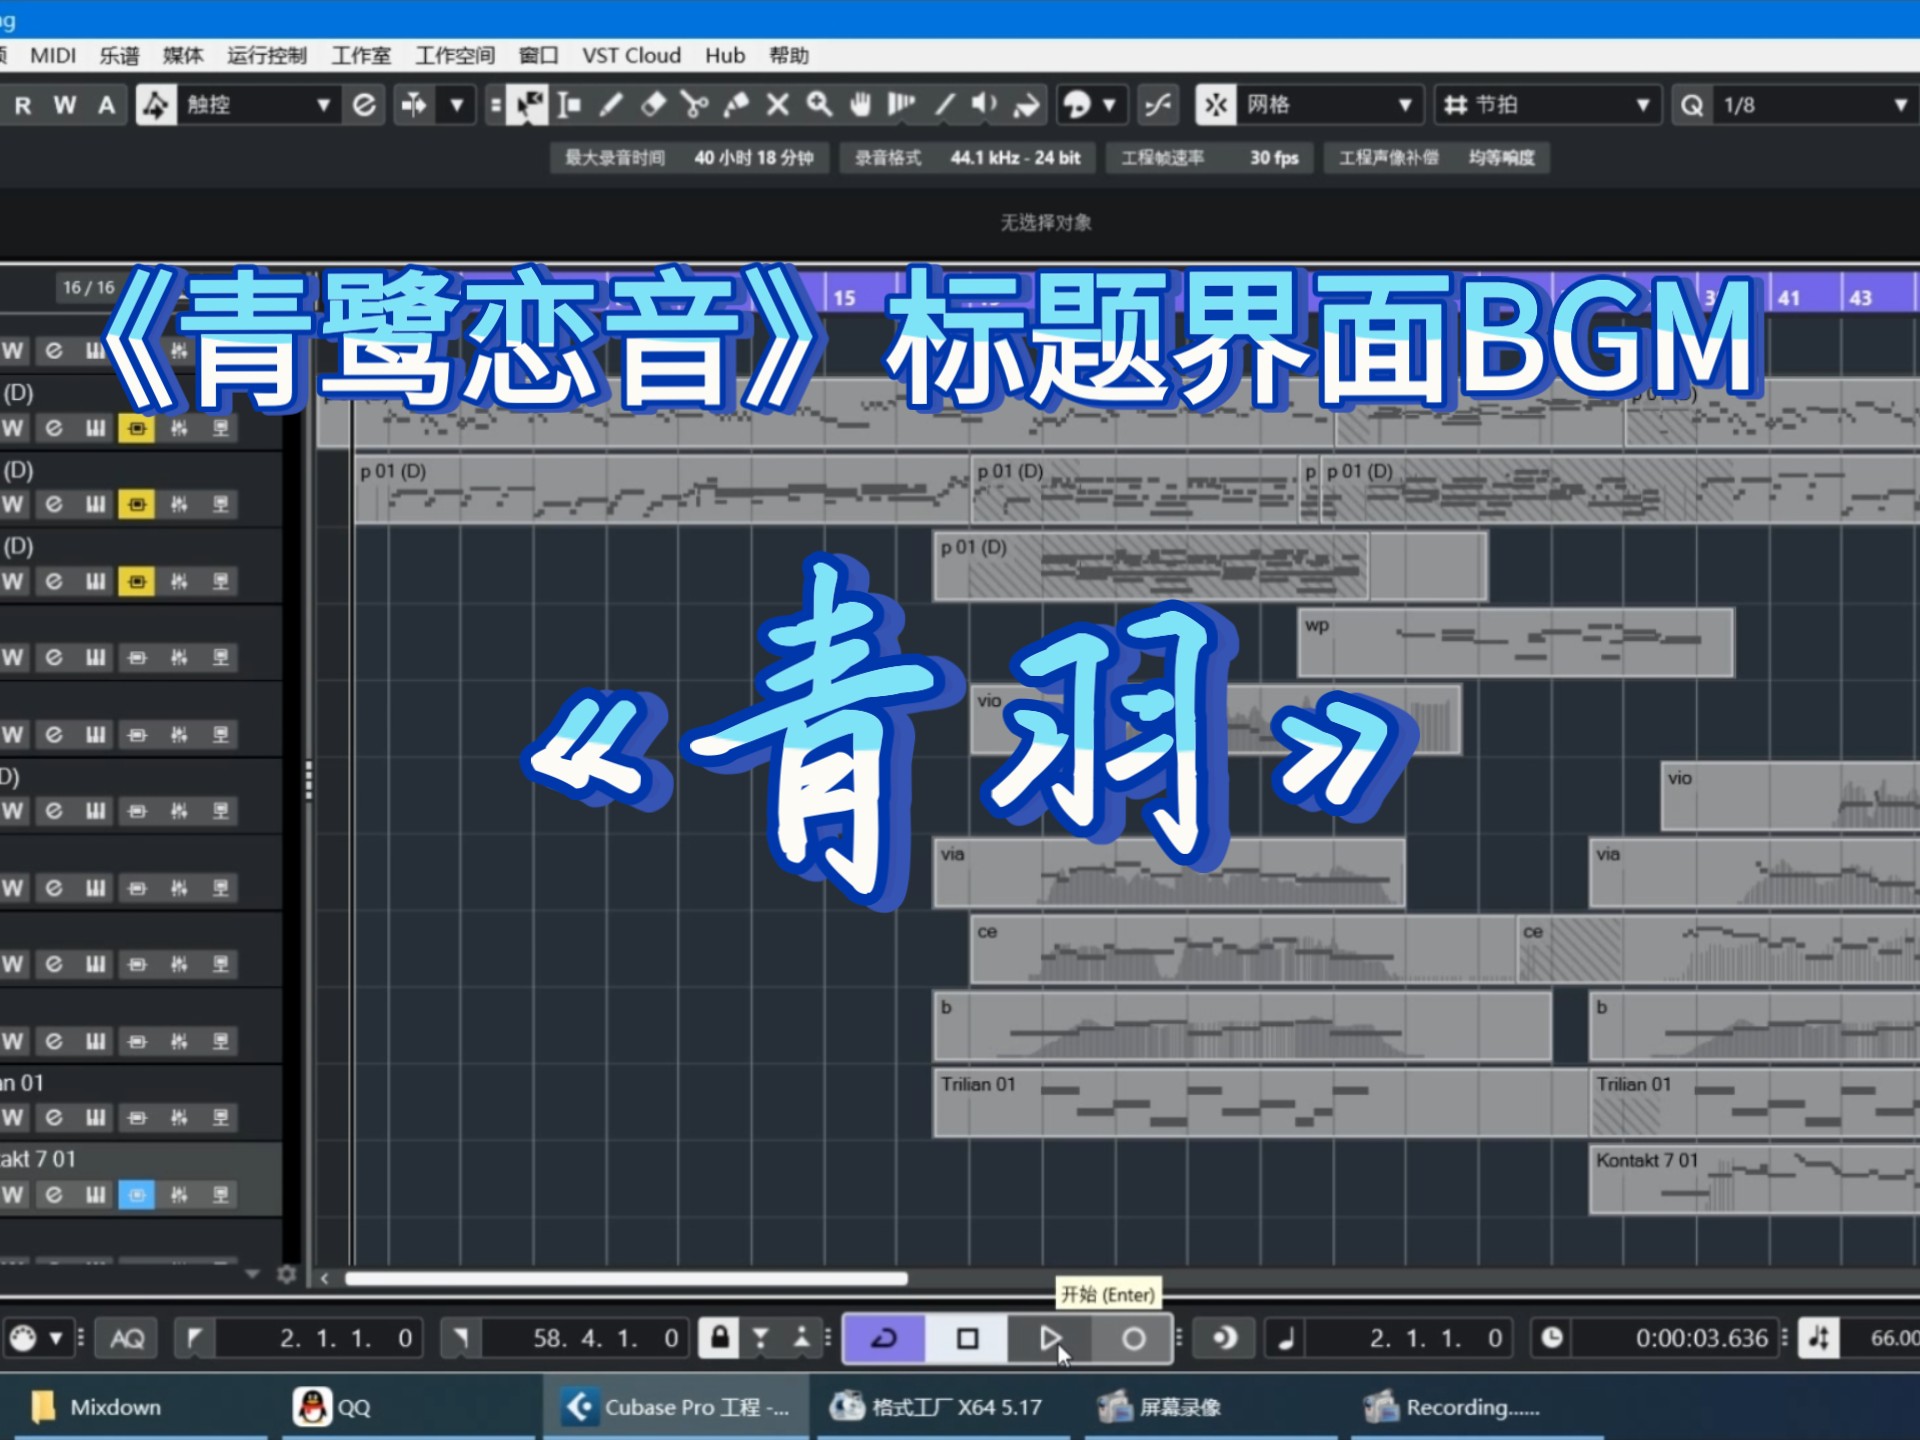Open the VST Cloud menu
Image resolution: width=1920 pixels, height=1440 pixels.
tap(631, 56)
